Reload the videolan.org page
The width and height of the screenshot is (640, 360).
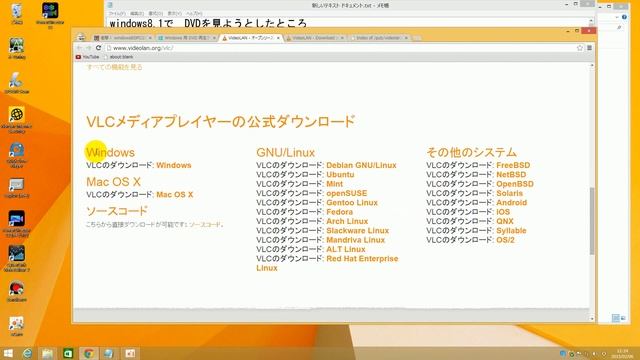(x=98, y=48)
